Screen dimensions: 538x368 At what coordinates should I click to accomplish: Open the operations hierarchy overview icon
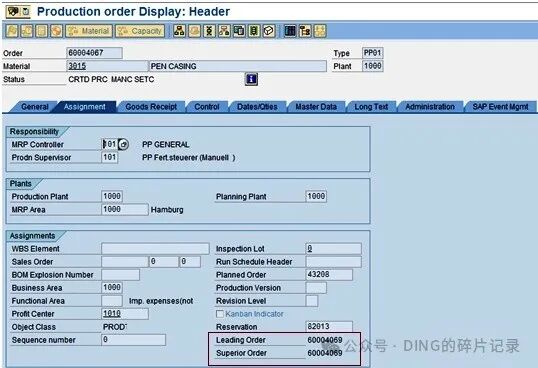coord(179,31)
